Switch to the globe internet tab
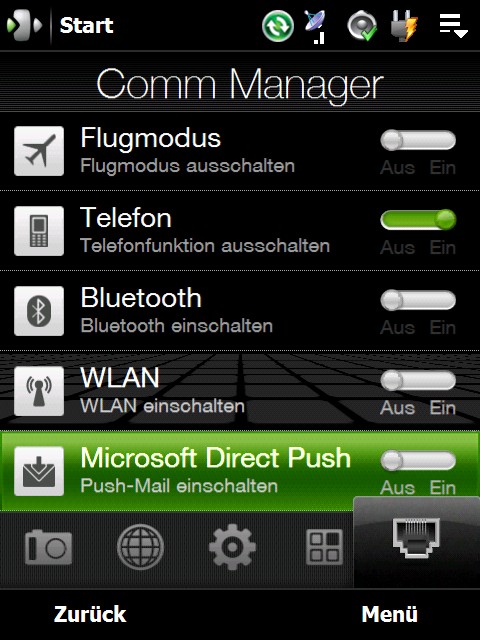Screen dimensions: 480x640 click(140, 547)
